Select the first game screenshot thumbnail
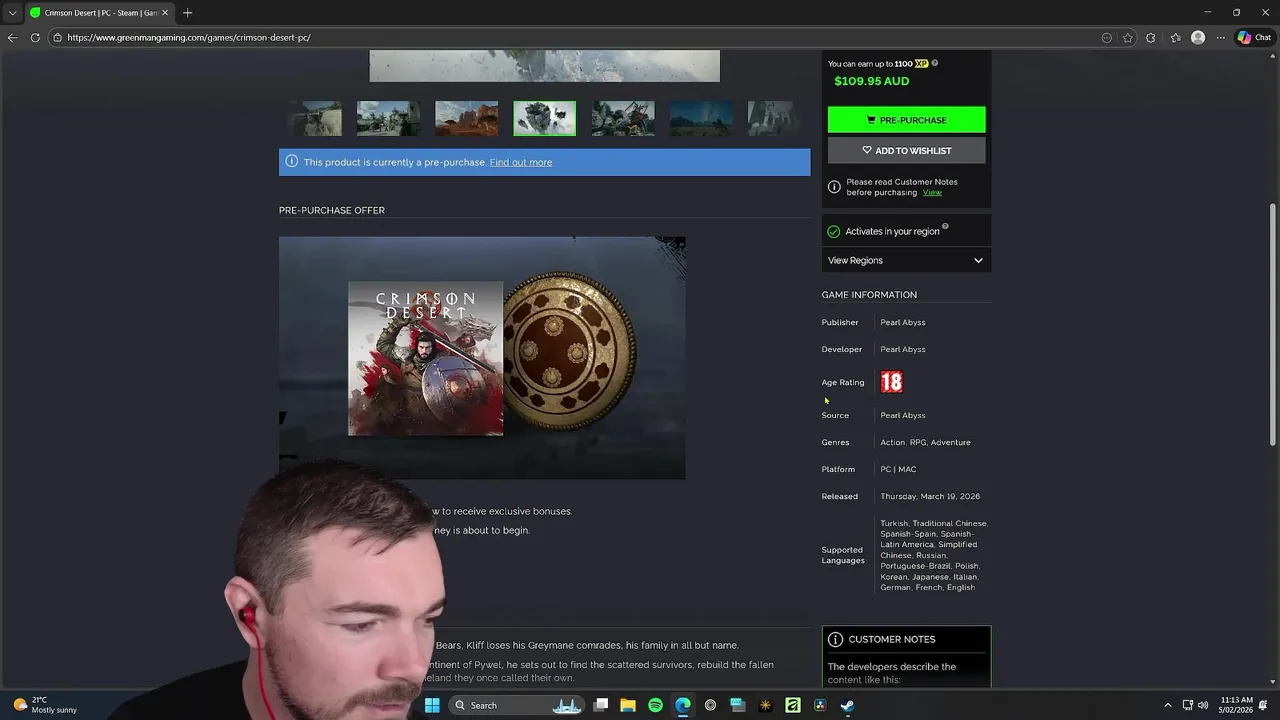This screenshot has height=720, width=1280. pos(314,118)
